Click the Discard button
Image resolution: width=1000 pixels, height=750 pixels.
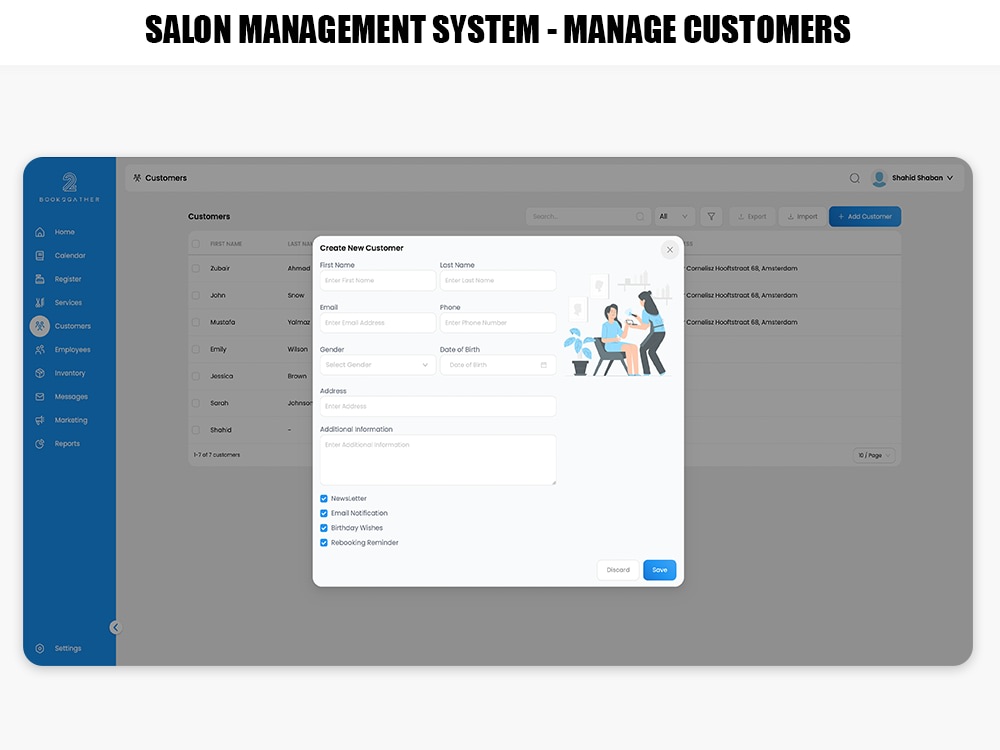618,570
